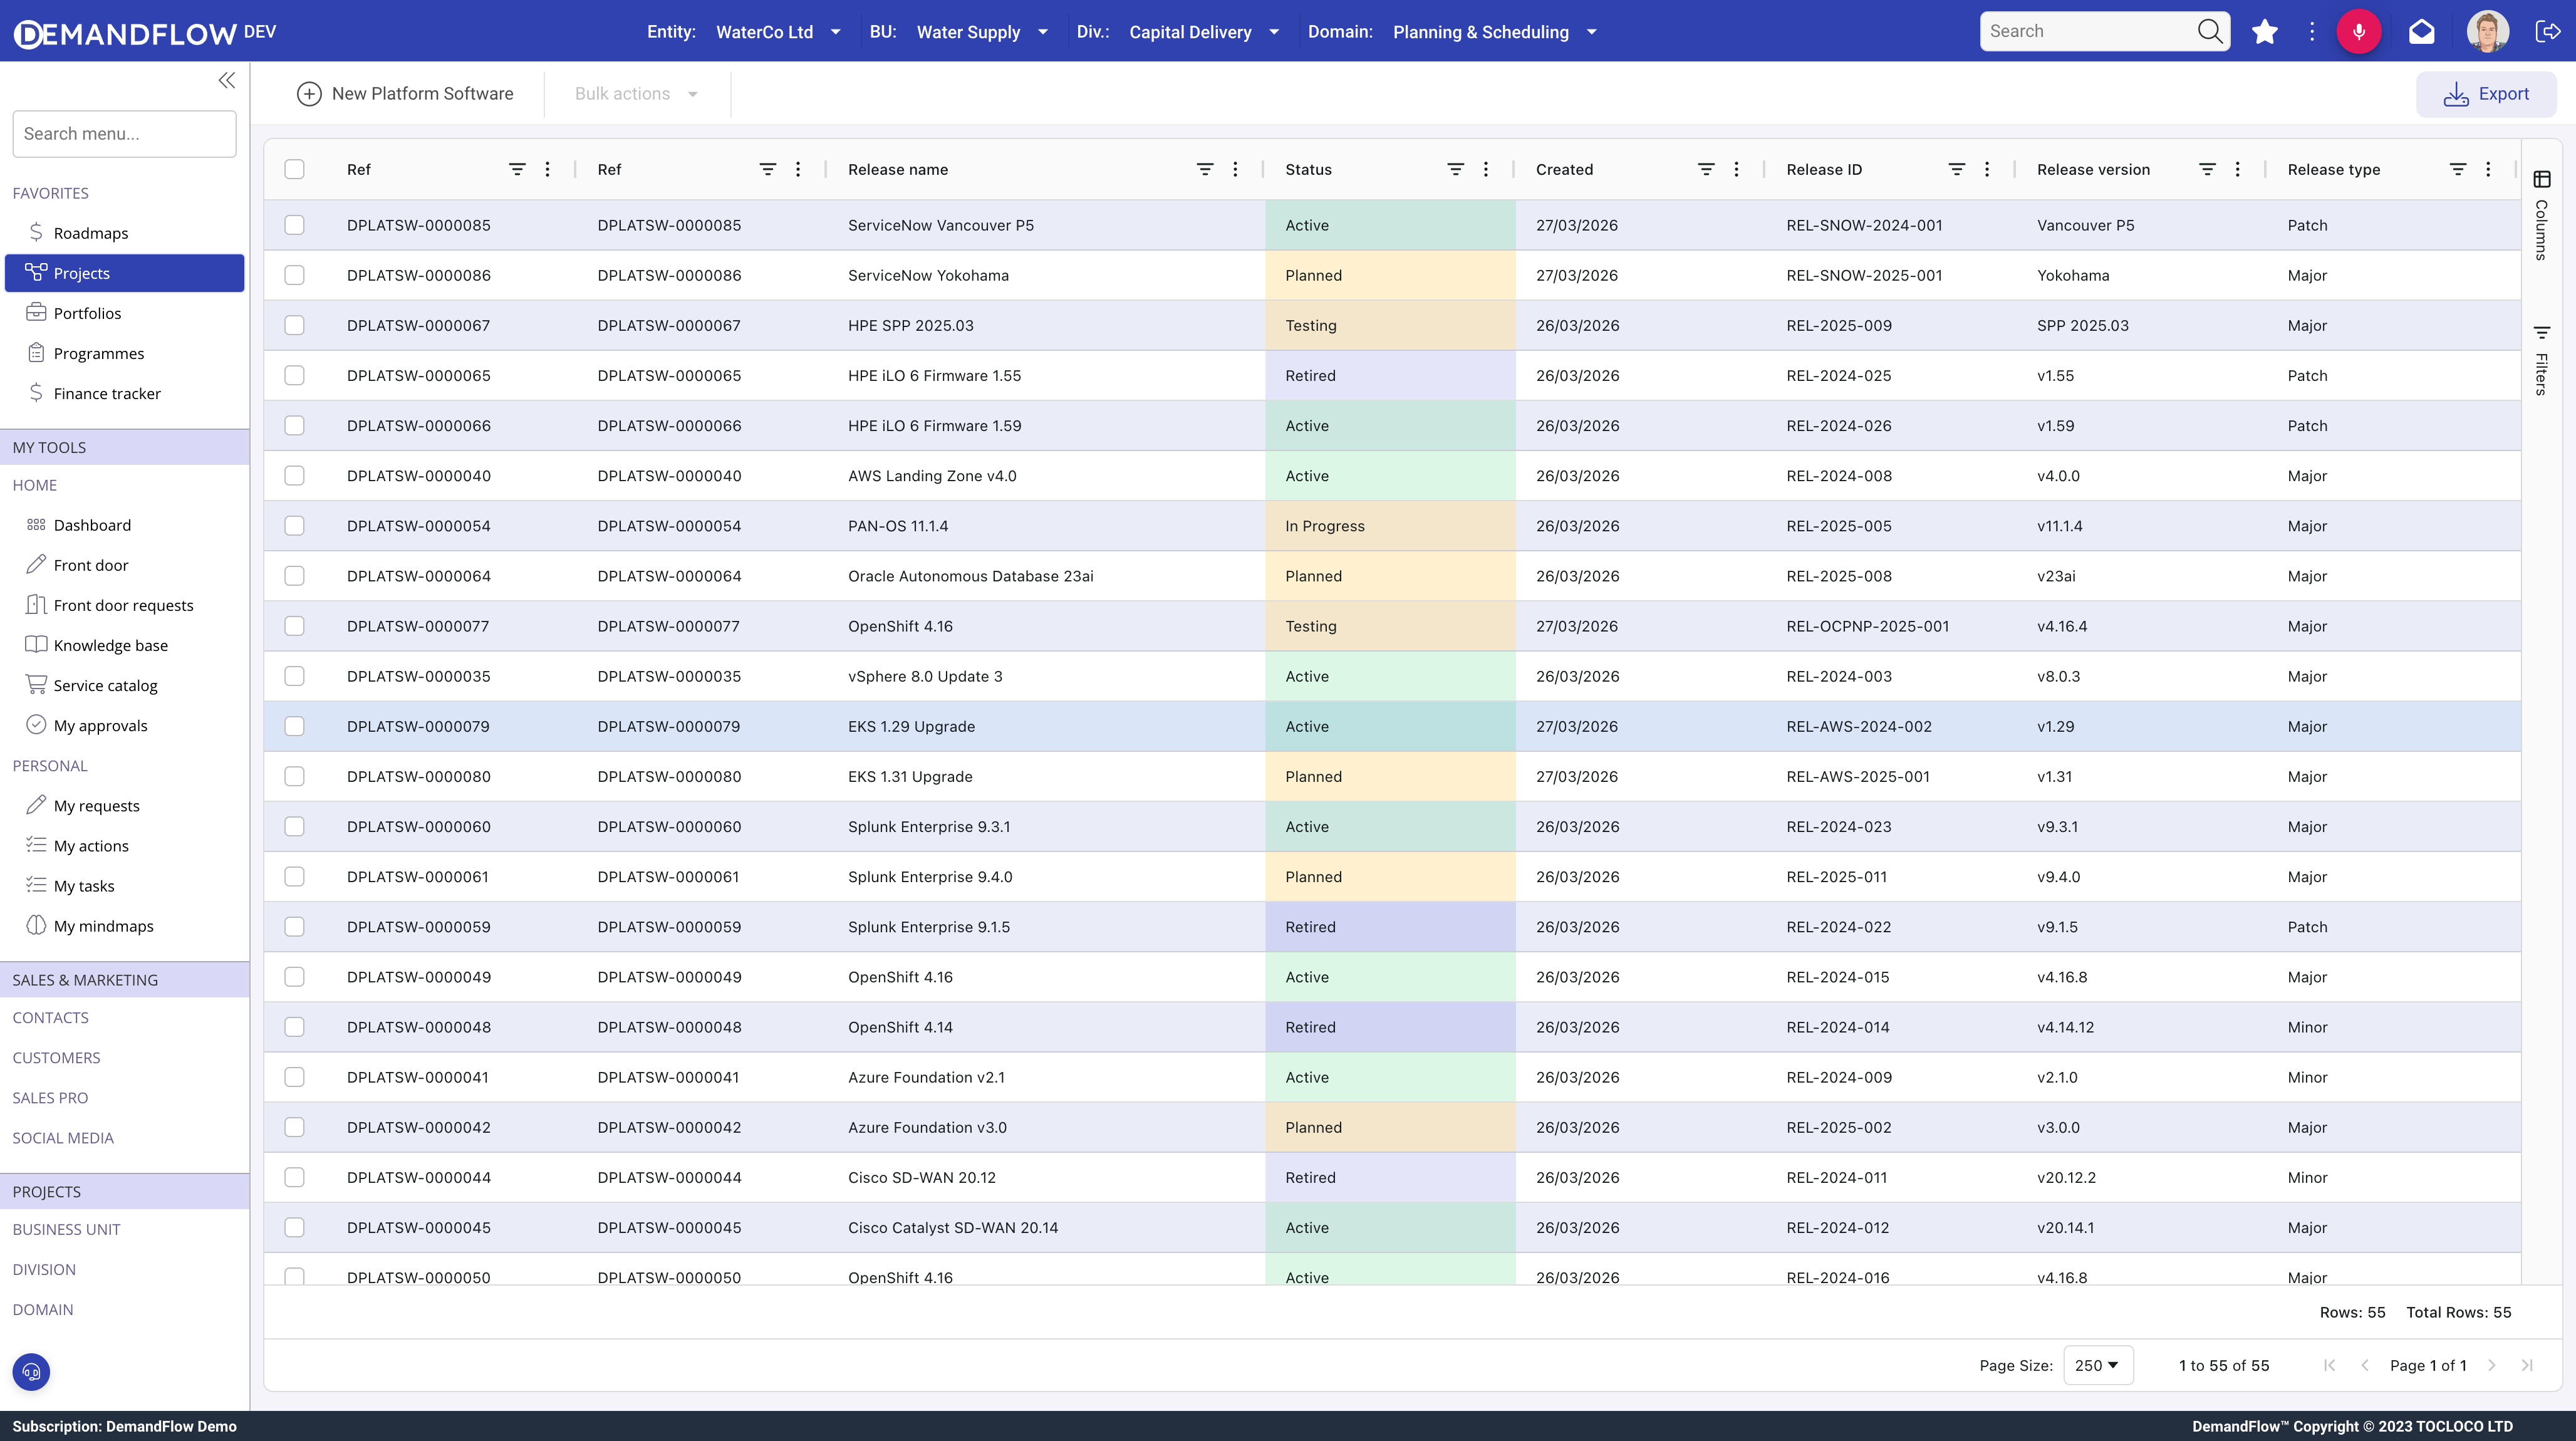Check the row for DPLATSW-0000085
The height and width of the screenshot is (1441, 2576).
pos(294,225)
